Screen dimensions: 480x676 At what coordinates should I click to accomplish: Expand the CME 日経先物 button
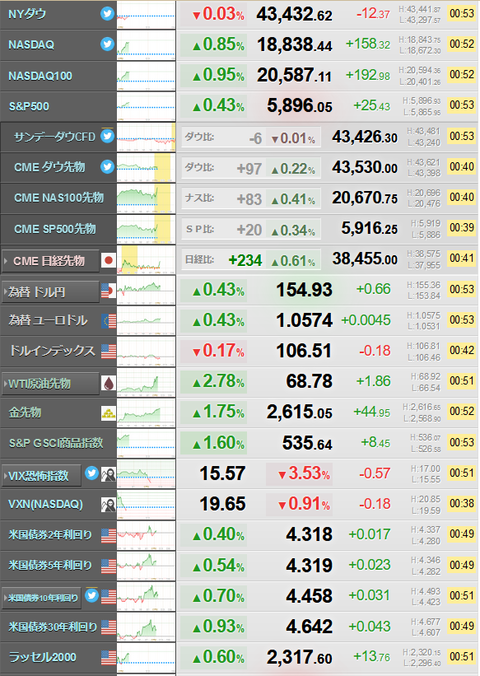50,261
